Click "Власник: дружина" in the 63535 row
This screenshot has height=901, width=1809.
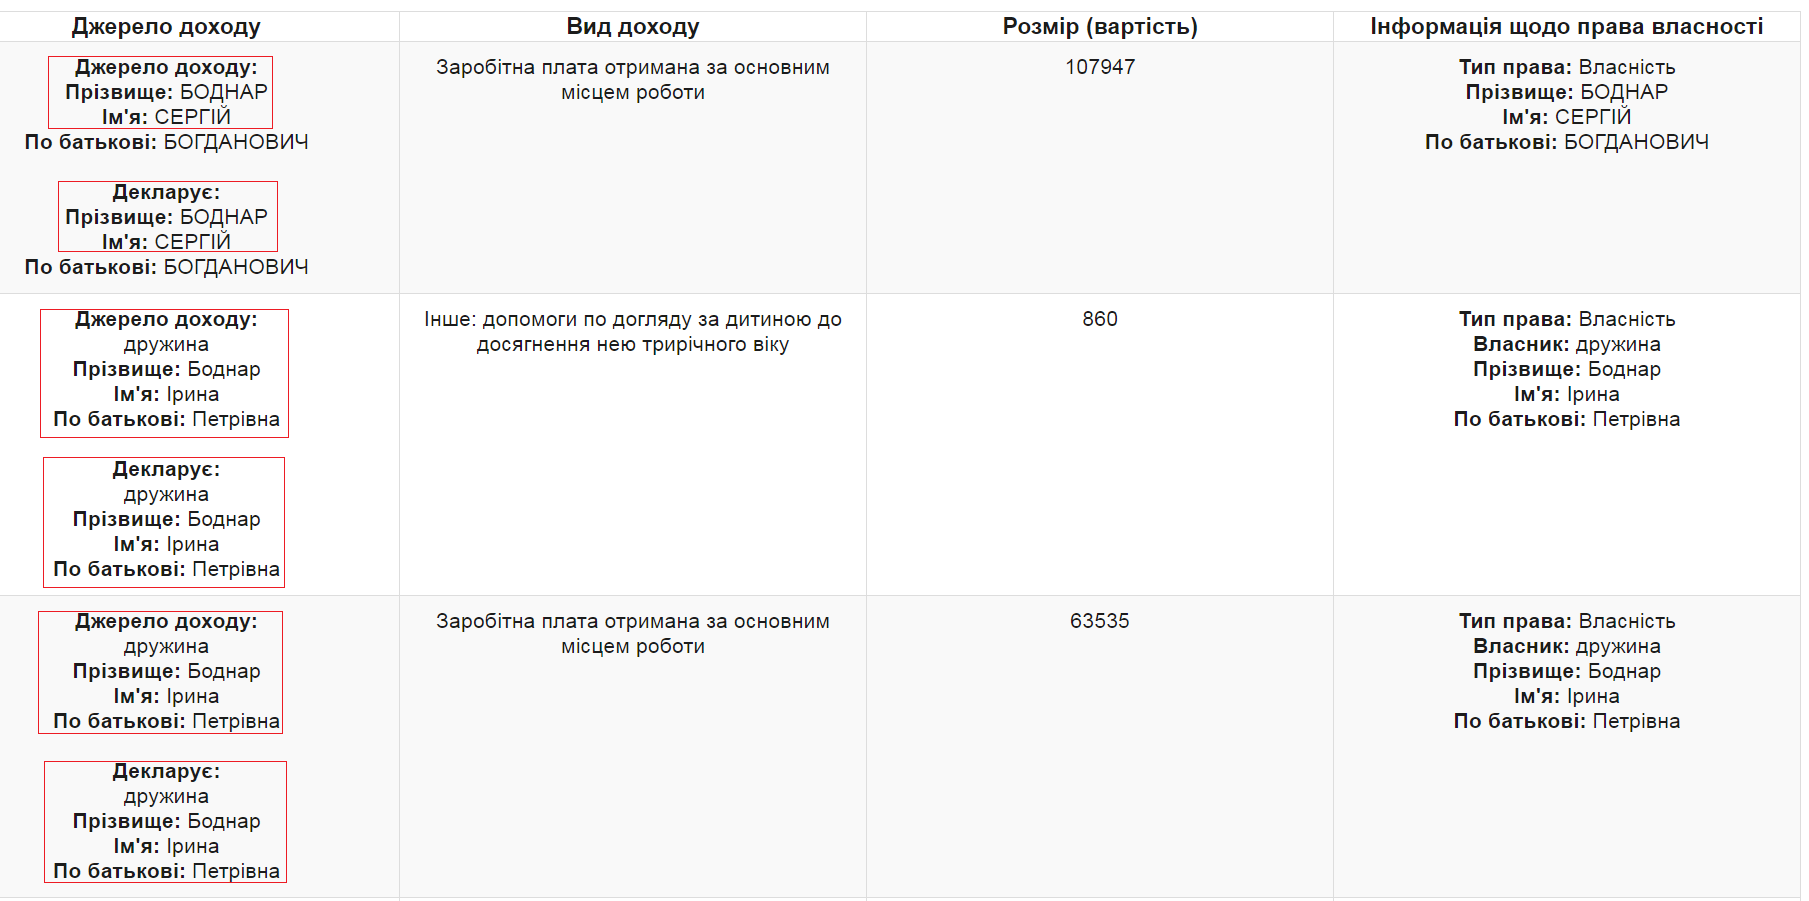(1566, 646)
